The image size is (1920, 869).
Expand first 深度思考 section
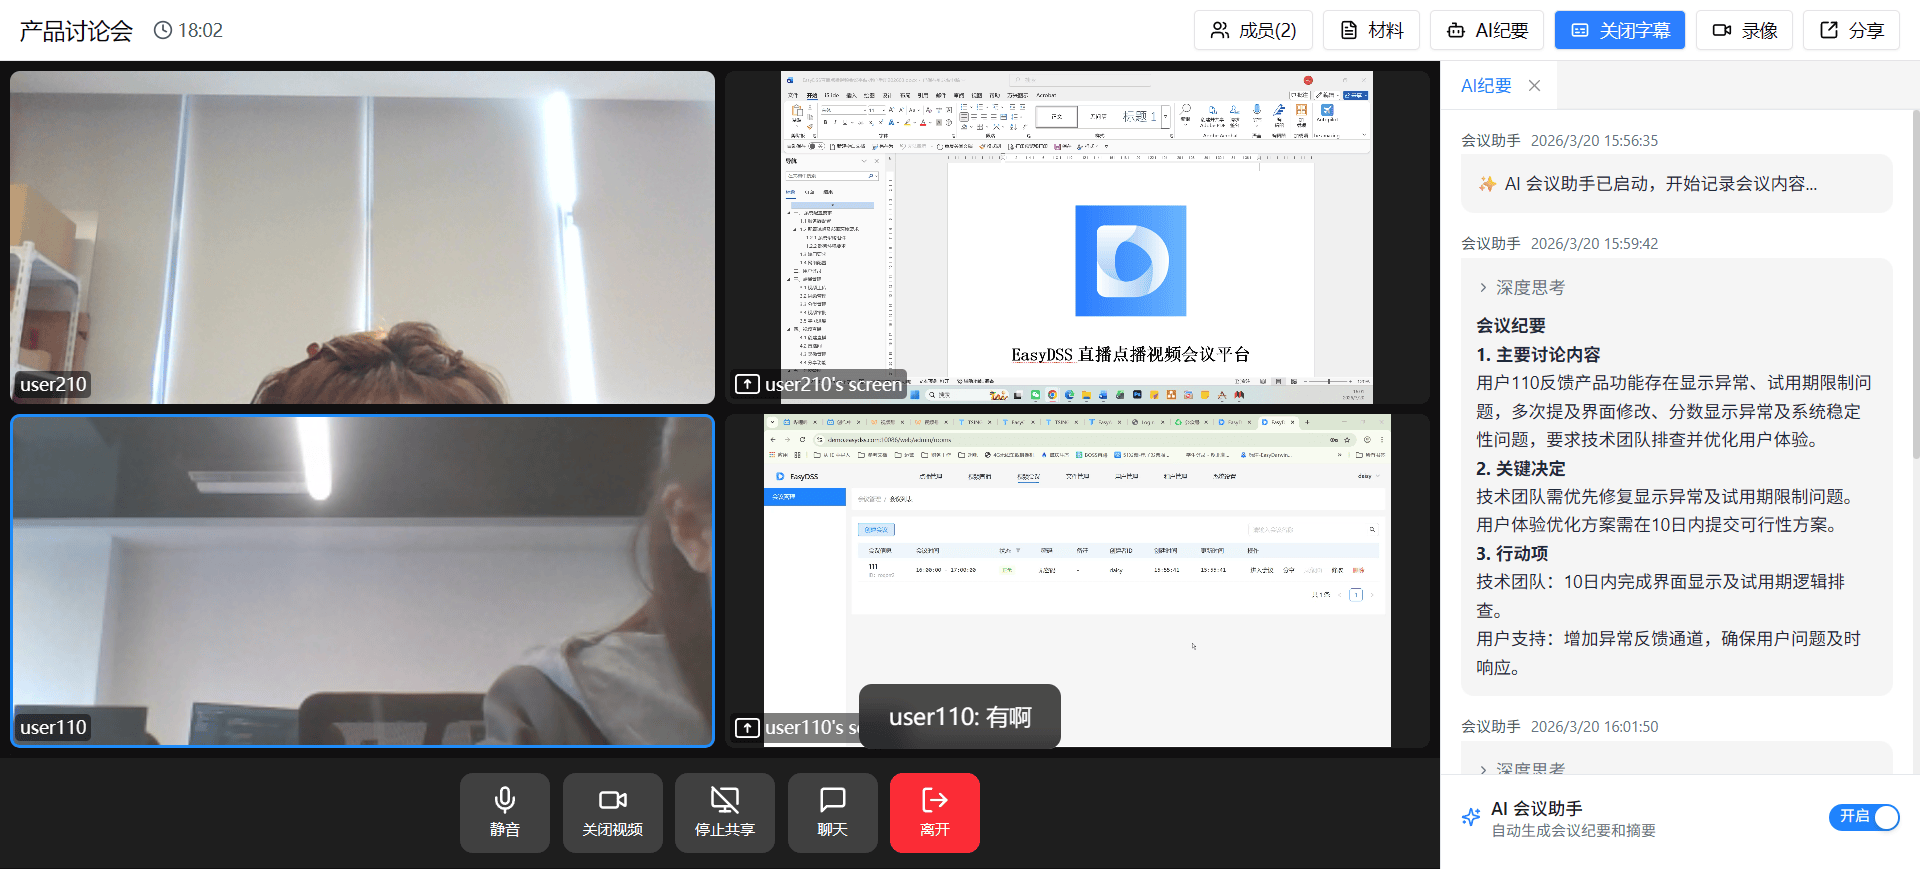point(1520,288)
